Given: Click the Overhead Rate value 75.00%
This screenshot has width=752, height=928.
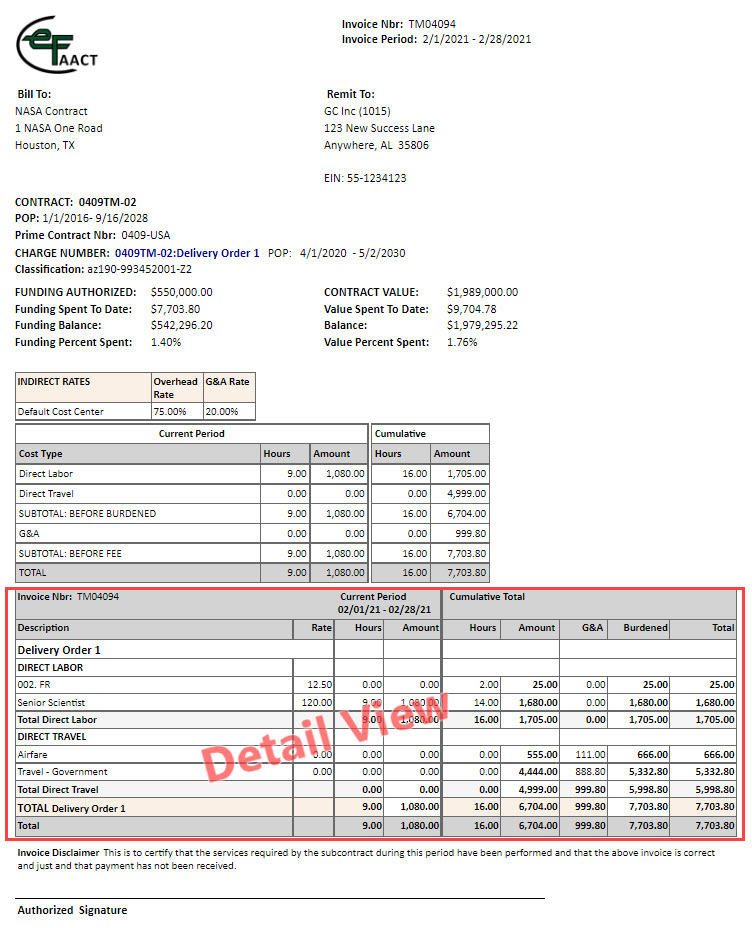Looking at the screenshot, I should click(168, 411).
